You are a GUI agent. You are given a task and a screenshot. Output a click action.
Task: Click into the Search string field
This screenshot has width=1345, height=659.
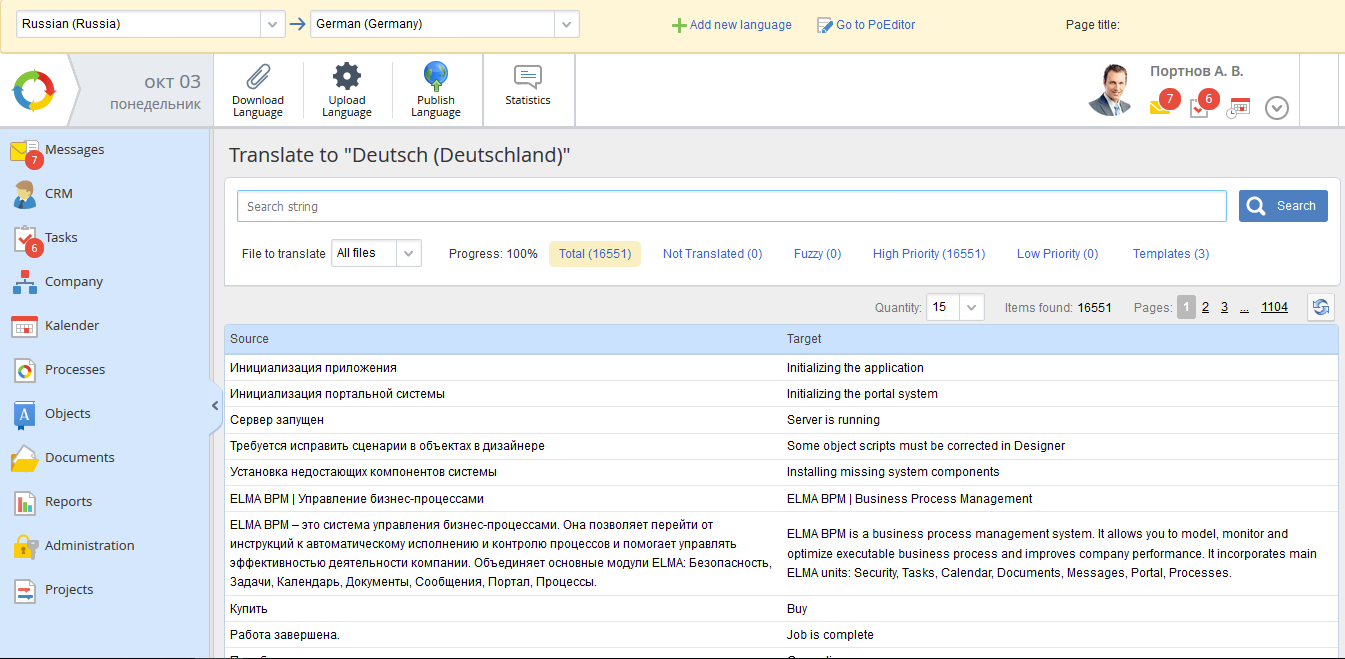730,206
